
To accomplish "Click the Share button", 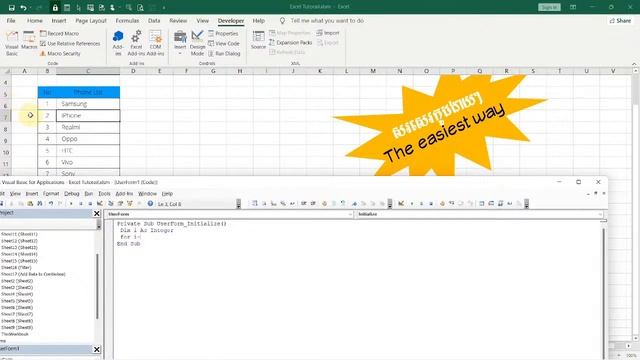I will tap(620, 20).
